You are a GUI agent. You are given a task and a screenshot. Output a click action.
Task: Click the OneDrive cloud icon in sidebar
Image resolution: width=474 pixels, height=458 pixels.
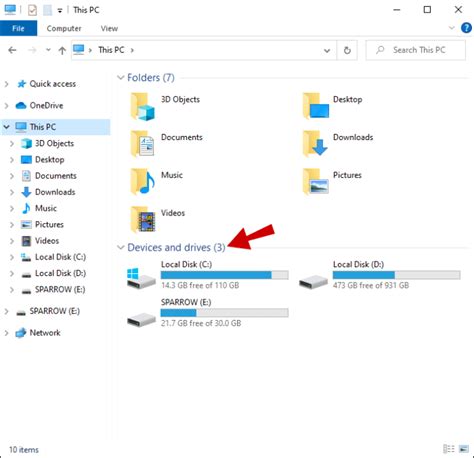(21, 106)
